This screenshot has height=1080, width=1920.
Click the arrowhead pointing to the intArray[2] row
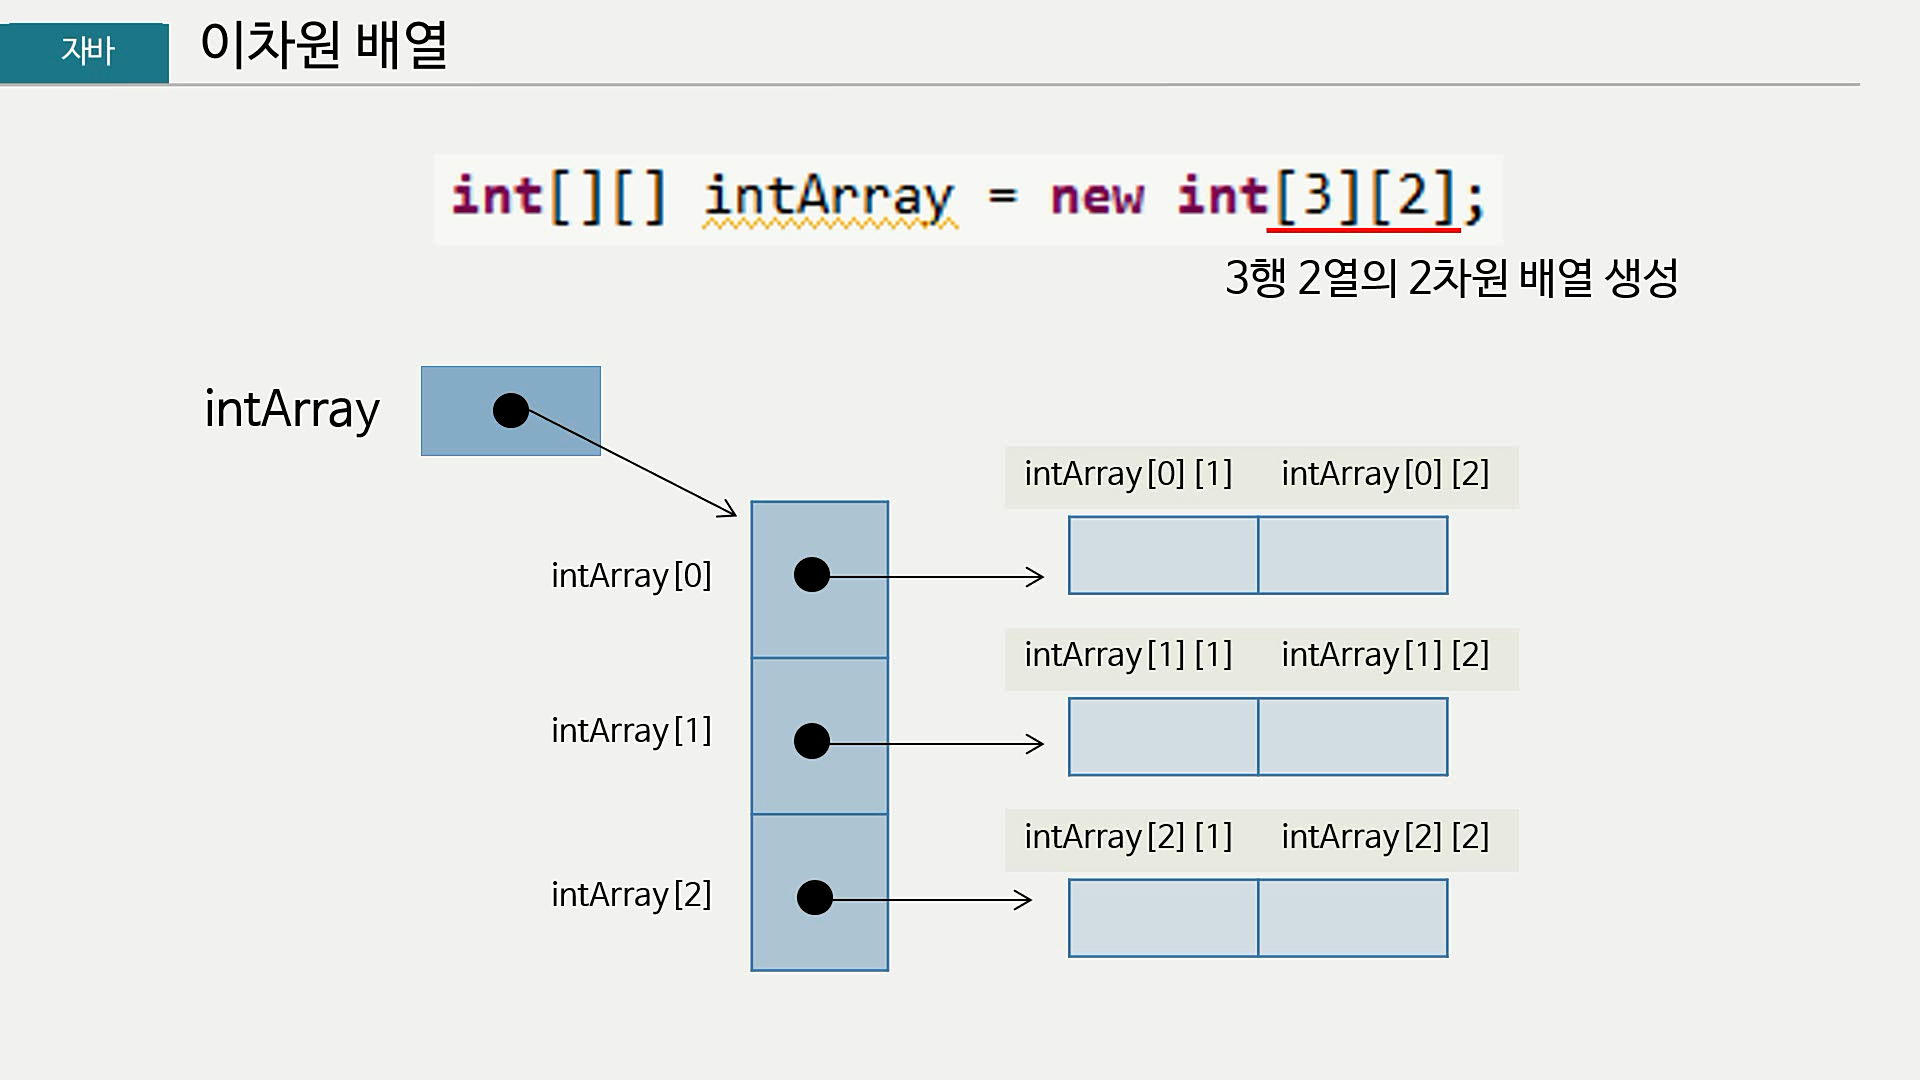point(1024,899)
